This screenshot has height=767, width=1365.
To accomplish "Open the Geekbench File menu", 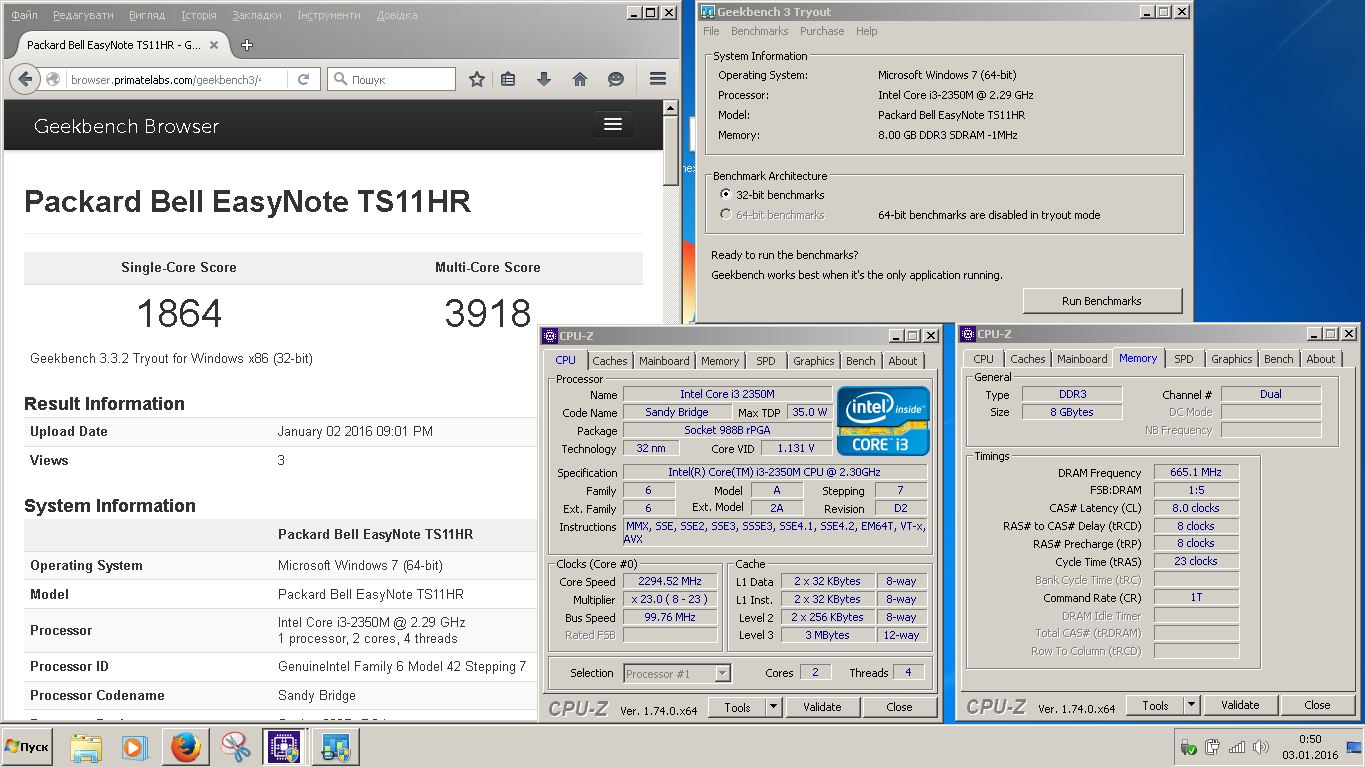I will click(711, 31).
